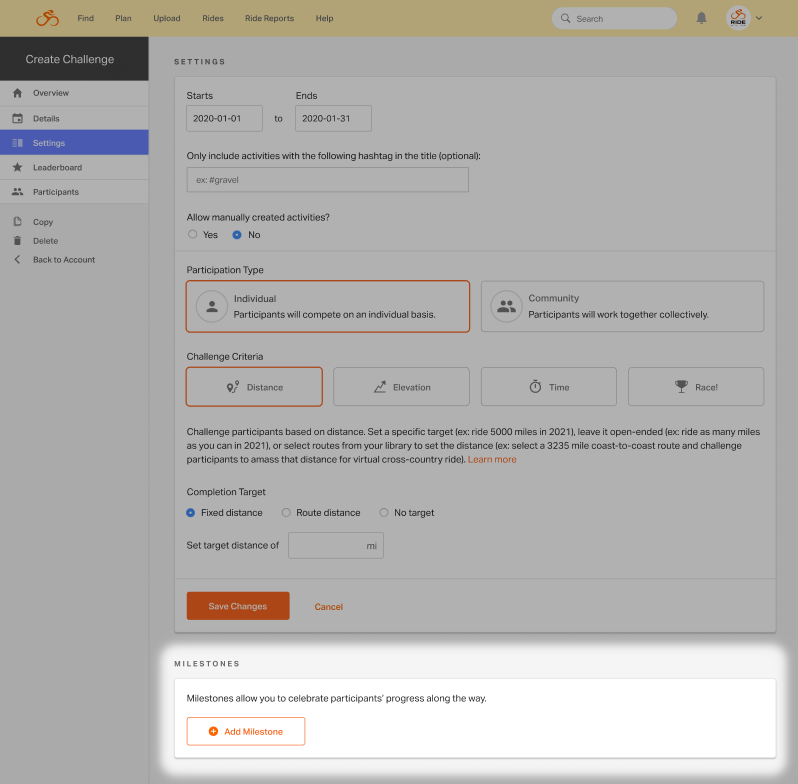
Task: Click the Starts date field
Action: tap(224, 119)
